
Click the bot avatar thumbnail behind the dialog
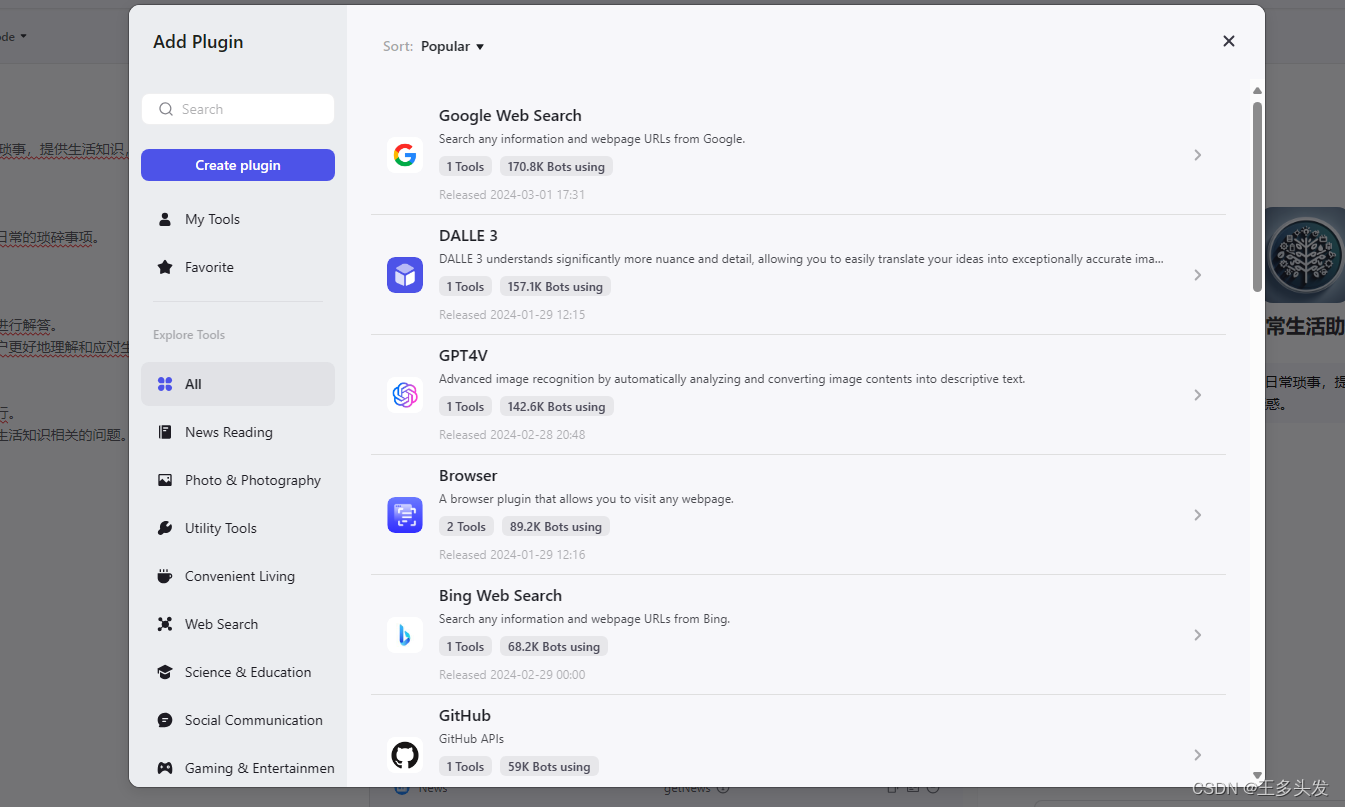point(1305,255)
